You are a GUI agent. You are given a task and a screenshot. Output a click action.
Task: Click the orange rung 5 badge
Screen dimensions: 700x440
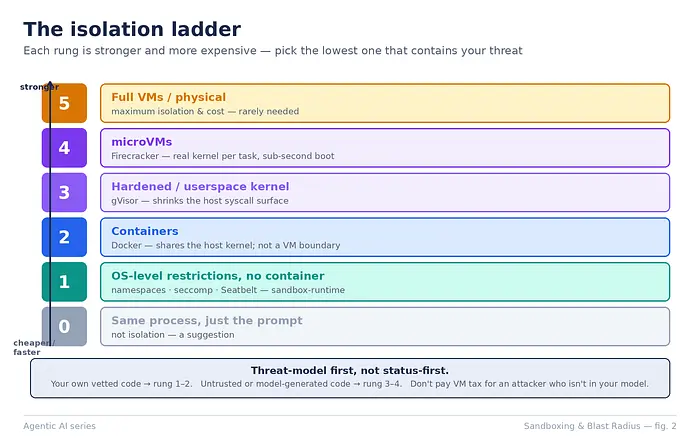(x=64, y=103)
